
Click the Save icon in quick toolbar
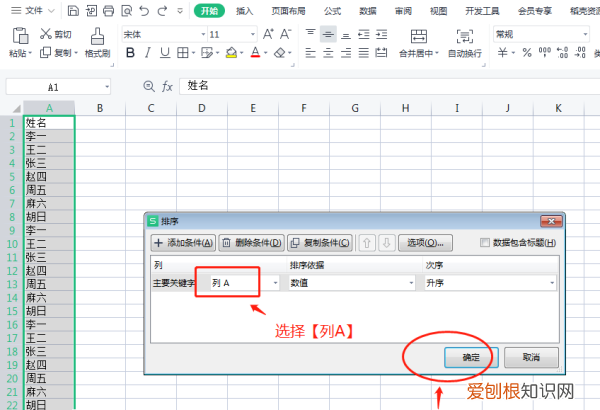point(73,11)
